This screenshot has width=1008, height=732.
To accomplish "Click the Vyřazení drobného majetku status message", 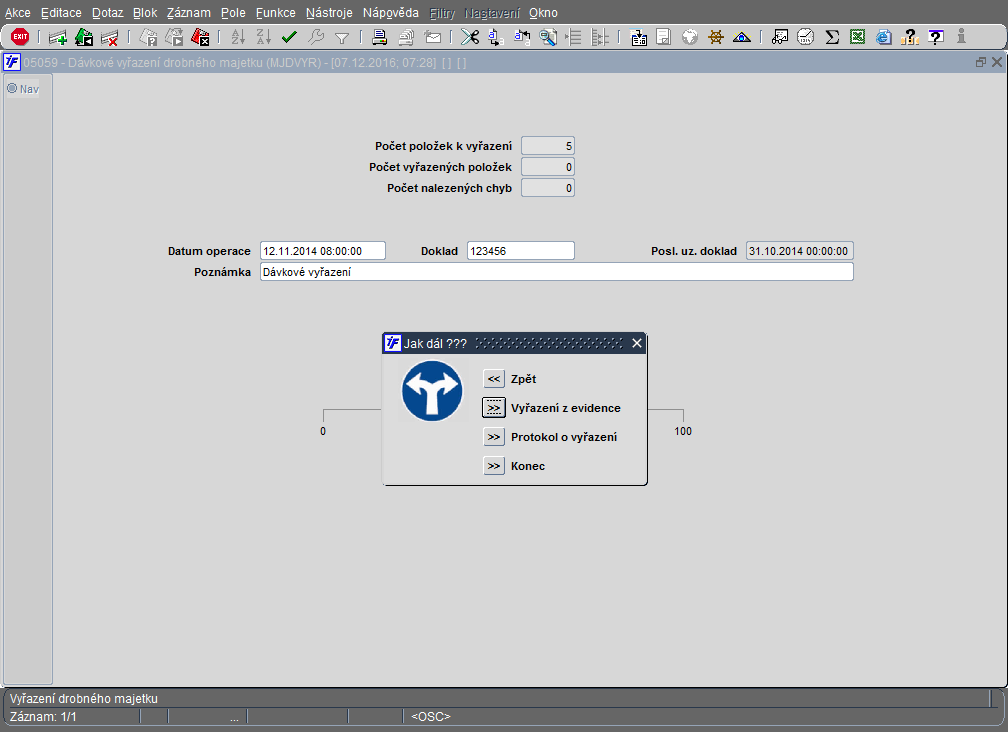I will coord(84,699).
